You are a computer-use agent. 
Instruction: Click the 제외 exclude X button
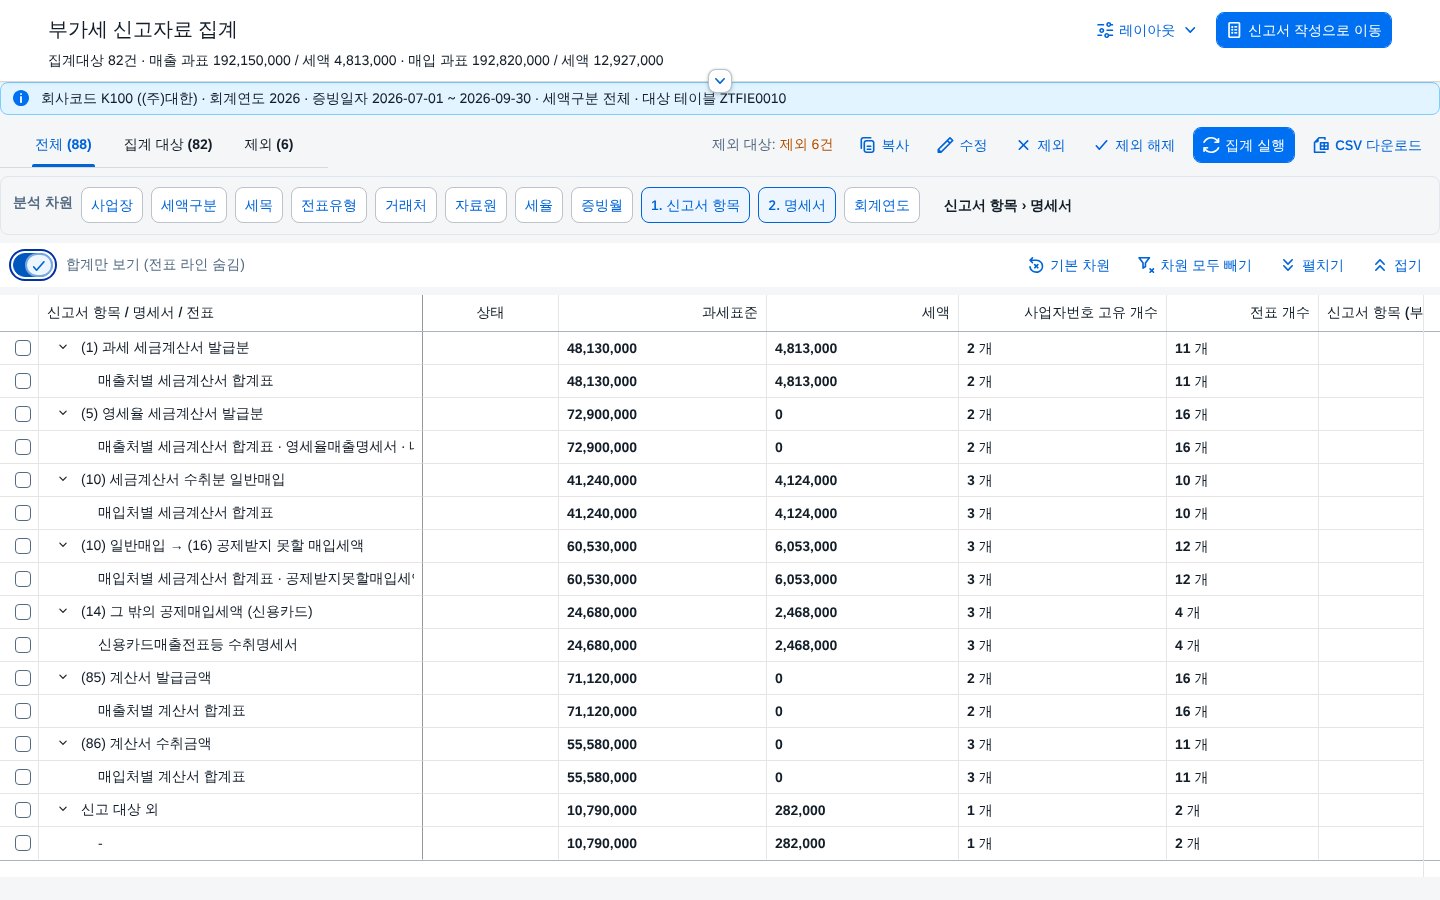click(1041, 145)
